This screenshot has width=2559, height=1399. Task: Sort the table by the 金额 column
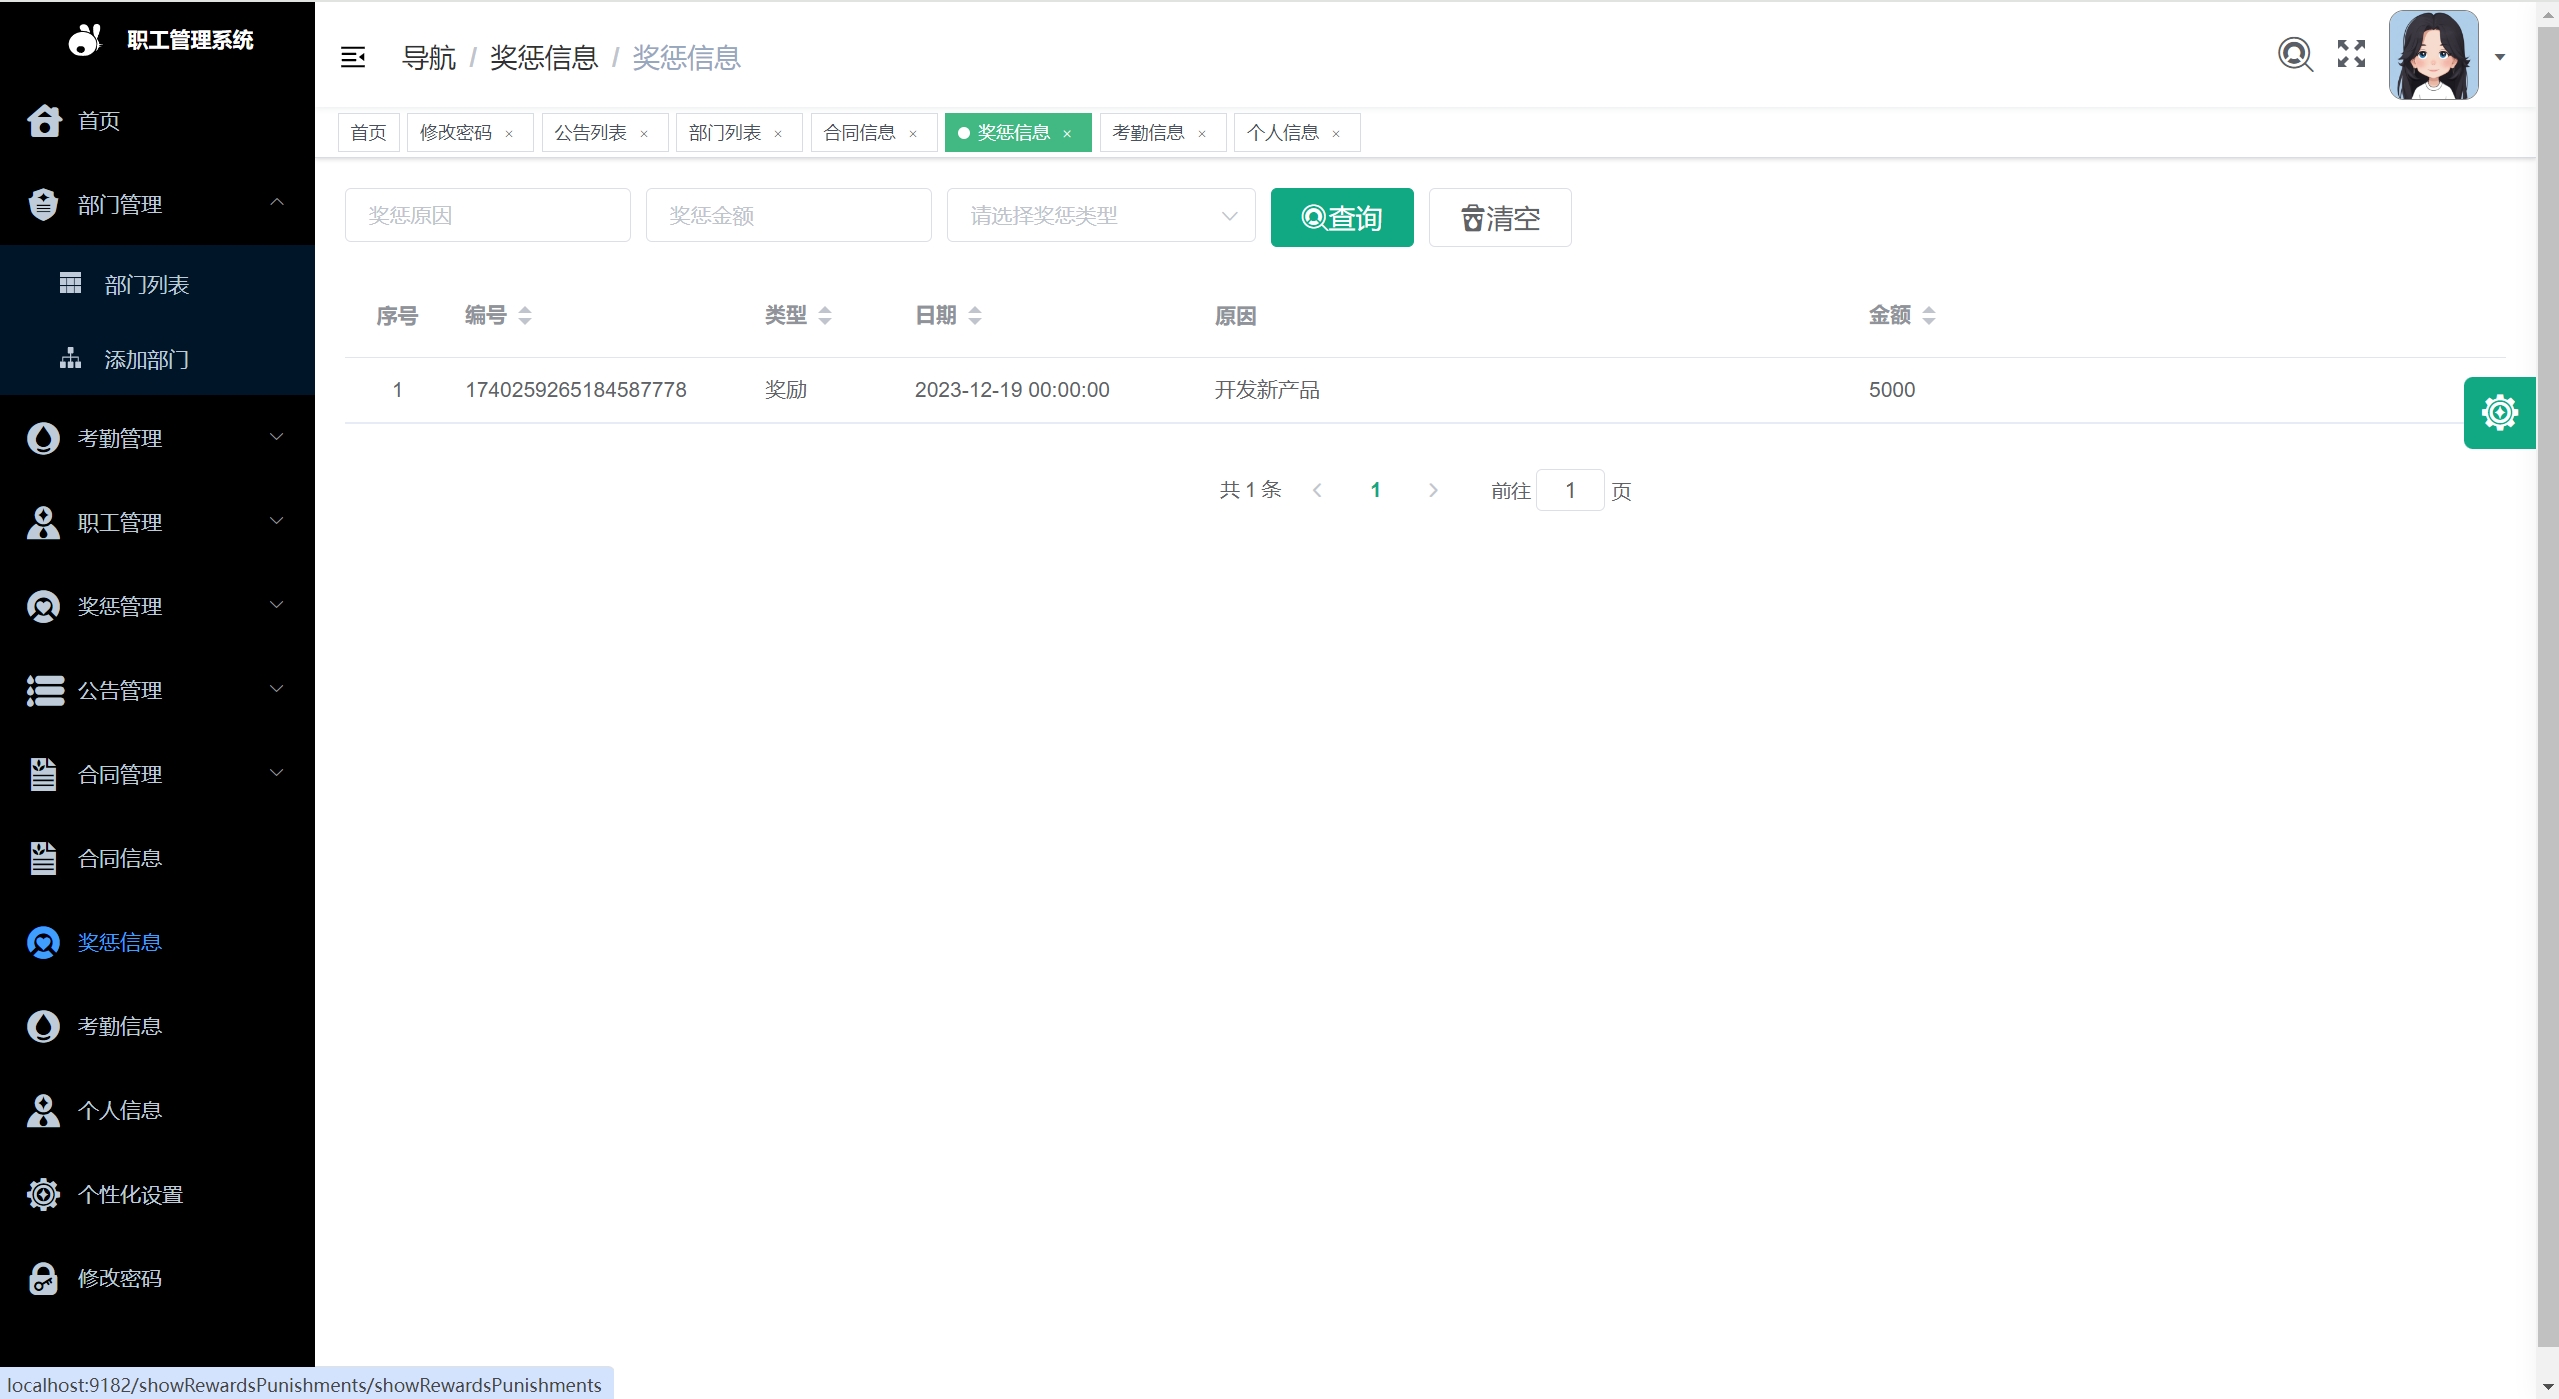1928,316
